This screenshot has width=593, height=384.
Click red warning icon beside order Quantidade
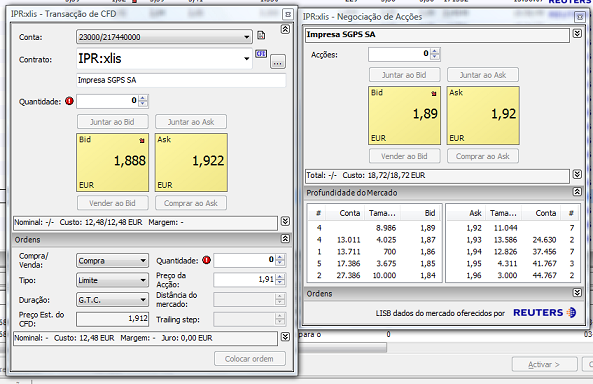click(206, 260)
